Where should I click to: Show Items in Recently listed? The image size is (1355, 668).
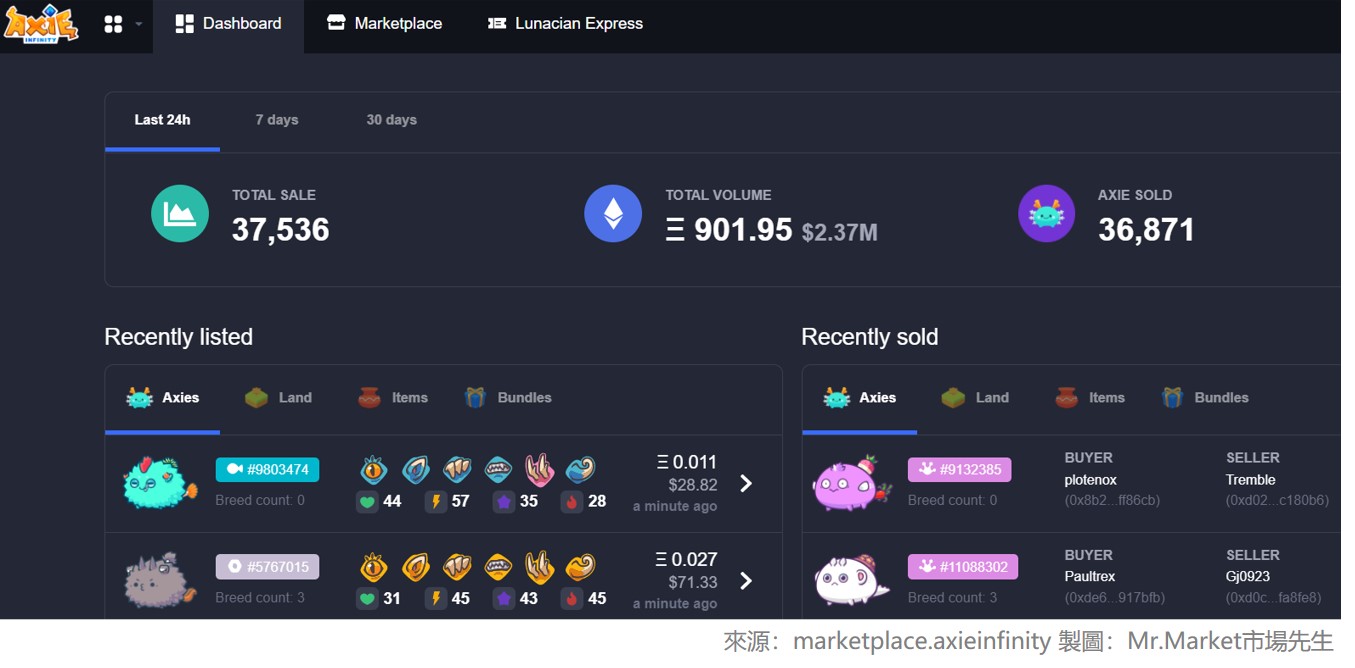pyautogui.click(x=393, y=398)
